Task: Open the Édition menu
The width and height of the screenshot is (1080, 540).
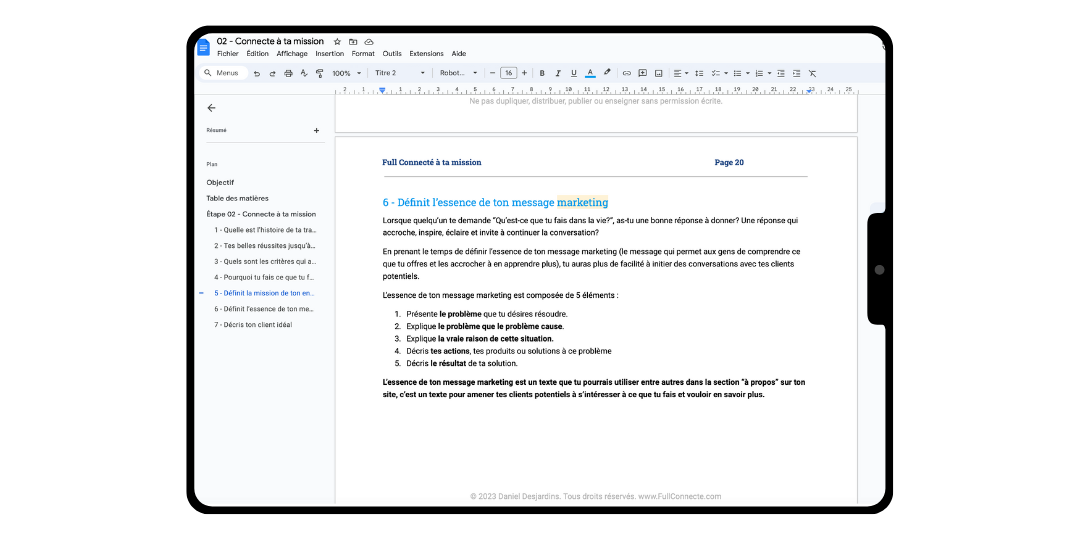Action: click(258, 54)
